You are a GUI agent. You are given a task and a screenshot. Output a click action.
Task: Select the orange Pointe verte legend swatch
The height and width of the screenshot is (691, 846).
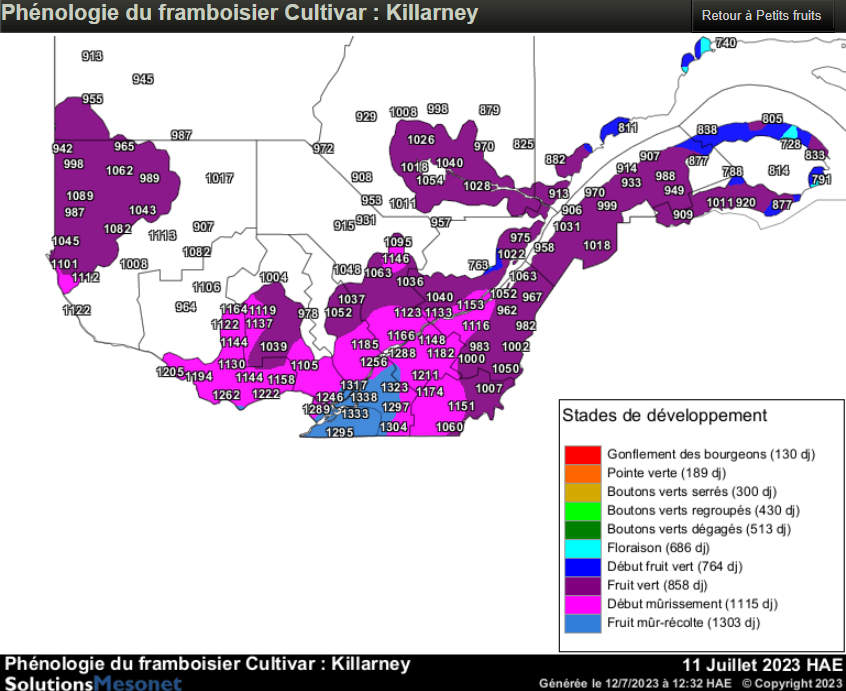pos(582,473)
